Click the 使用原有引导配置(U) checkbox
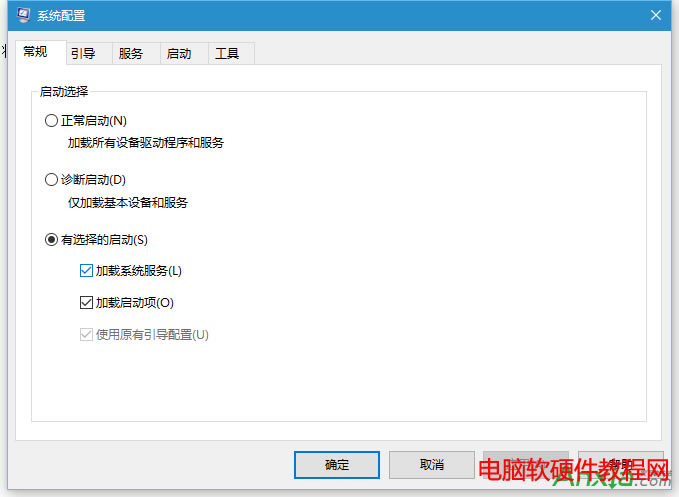The height and width of the screenshot is (497, 679). pos(86,335)
